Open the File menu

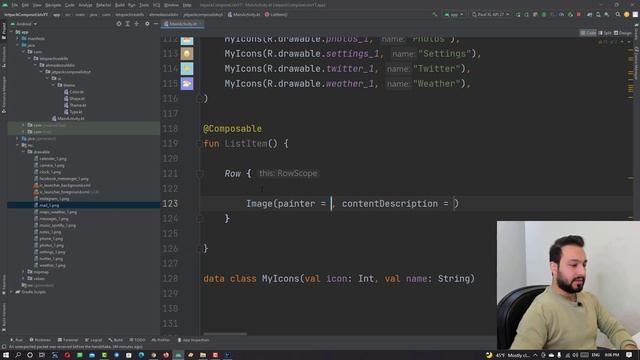coord(15,5)
